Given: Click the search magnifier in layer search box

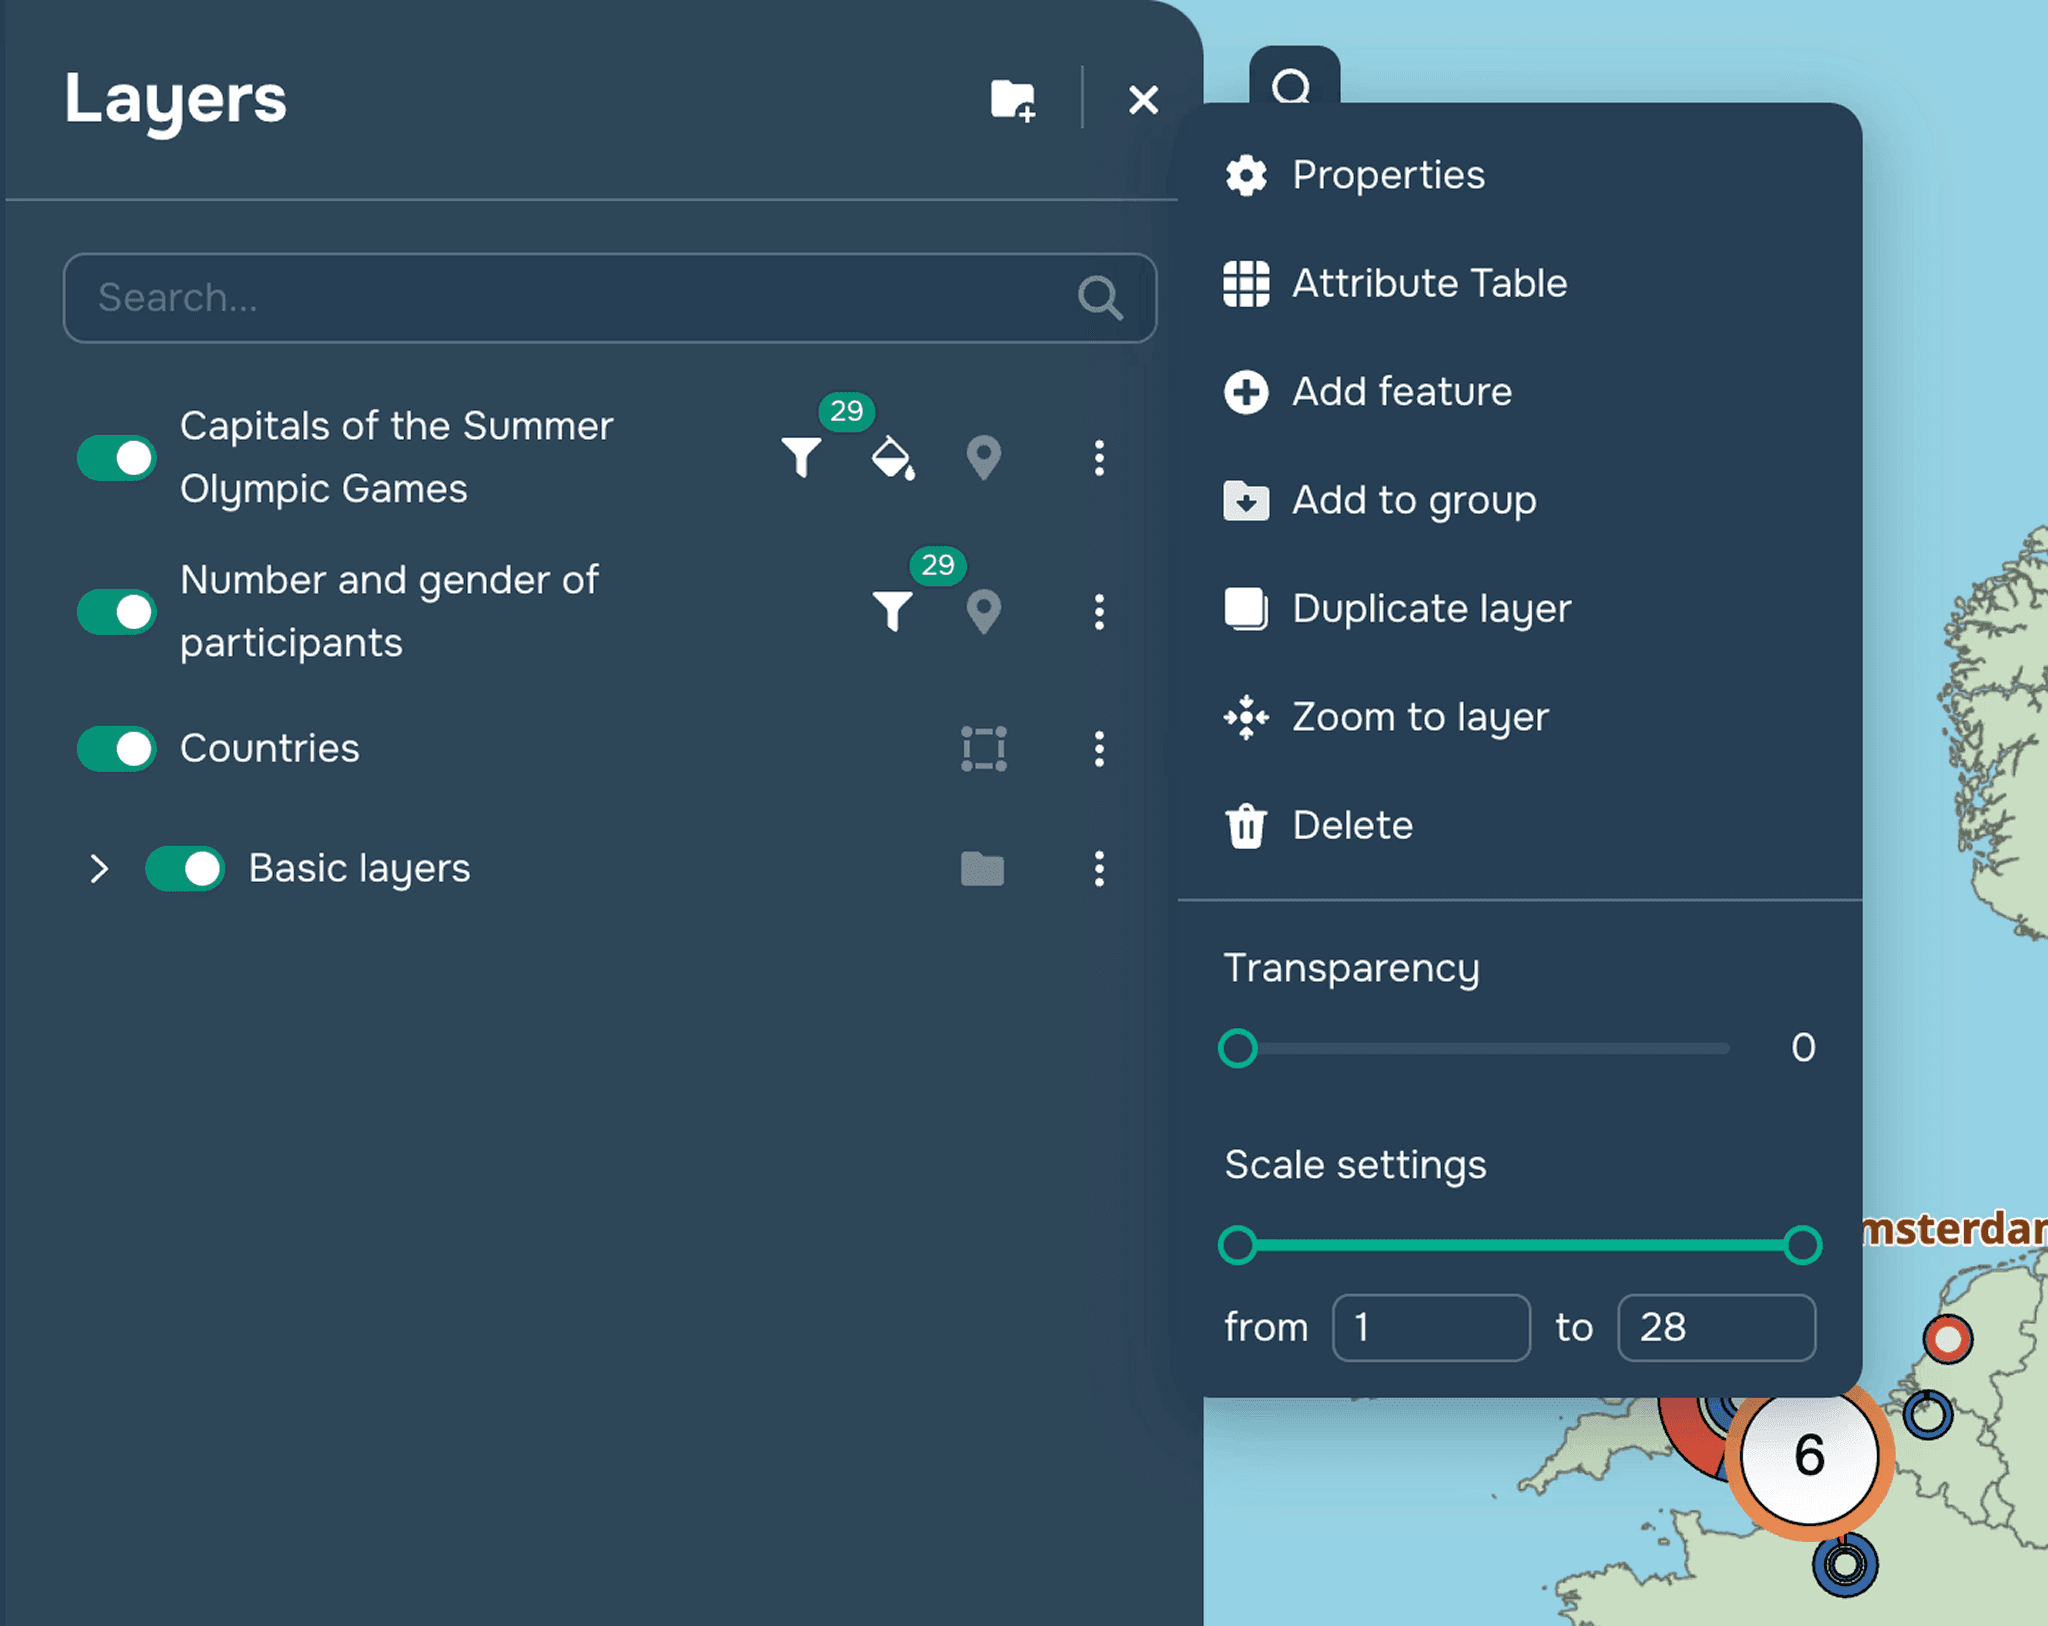Looking at the screenshot, I should click(x=1099, y=298).
